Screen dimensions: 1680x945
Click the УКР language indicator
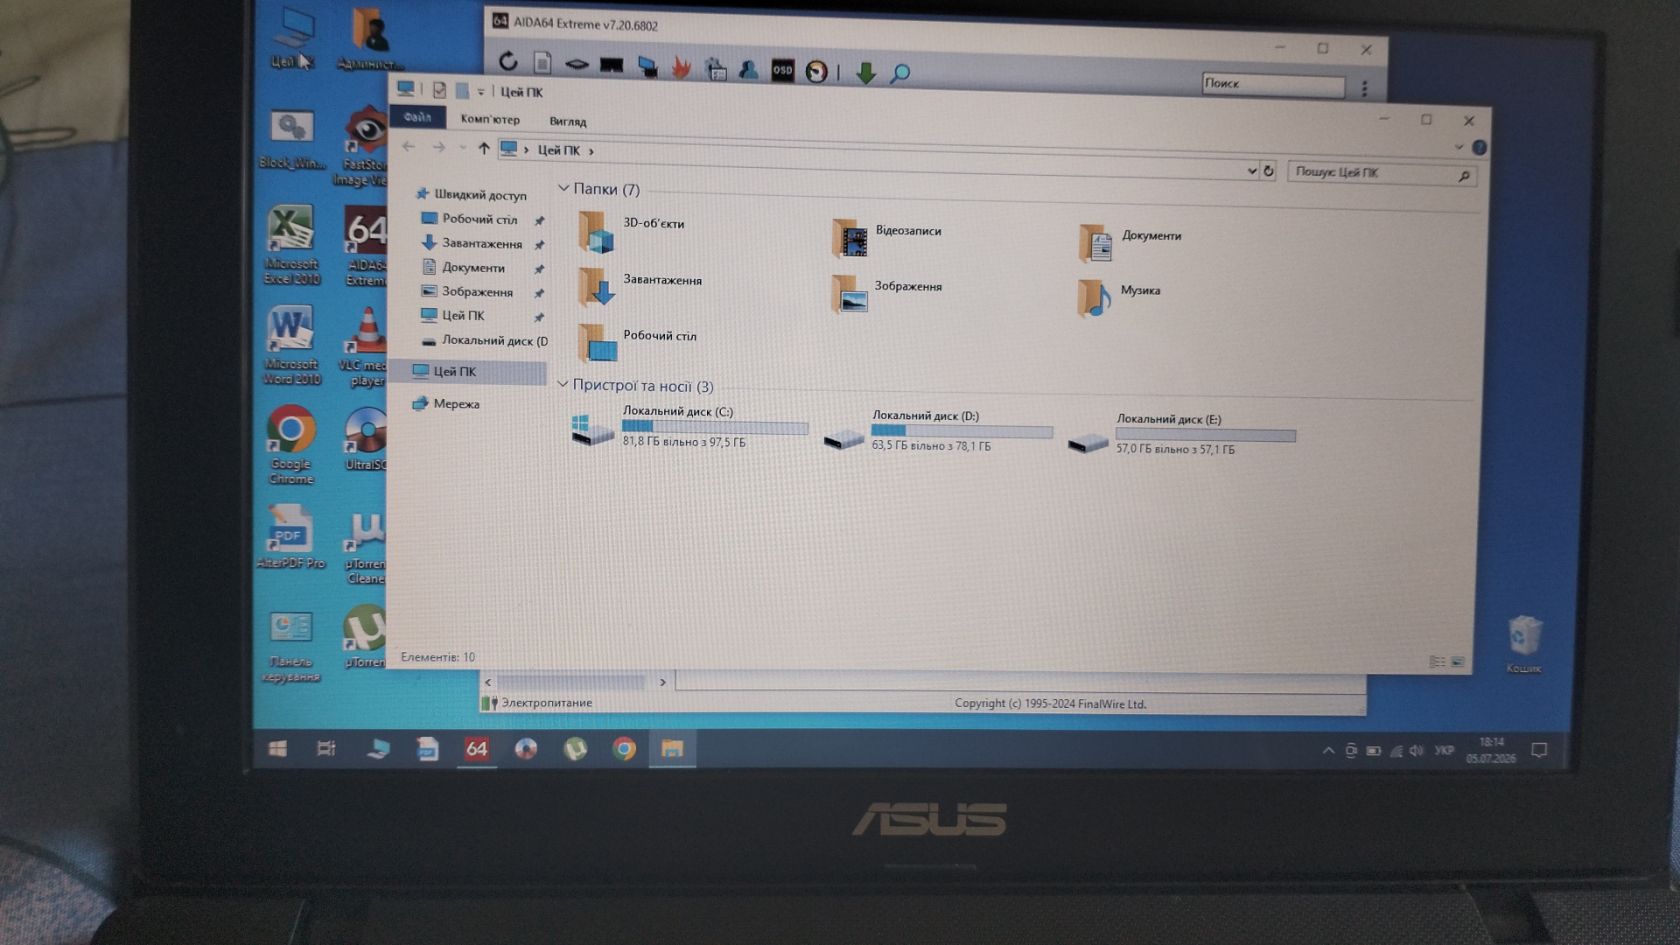tap(1444, 750)
